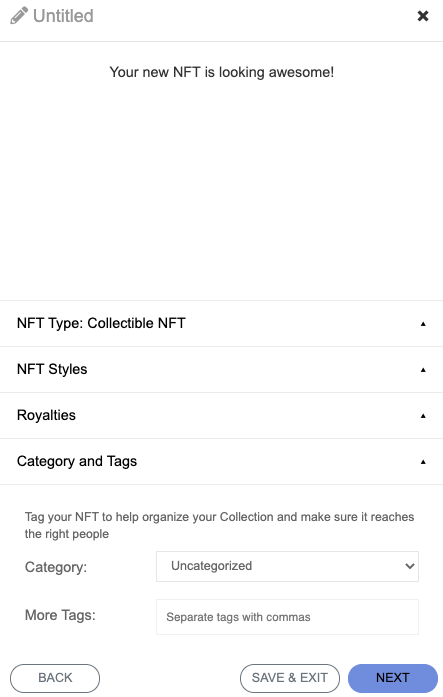Screen dimensions: 443x697
Task: Open the Category dropdown showing Uncategorized
Action: [287, 566]
